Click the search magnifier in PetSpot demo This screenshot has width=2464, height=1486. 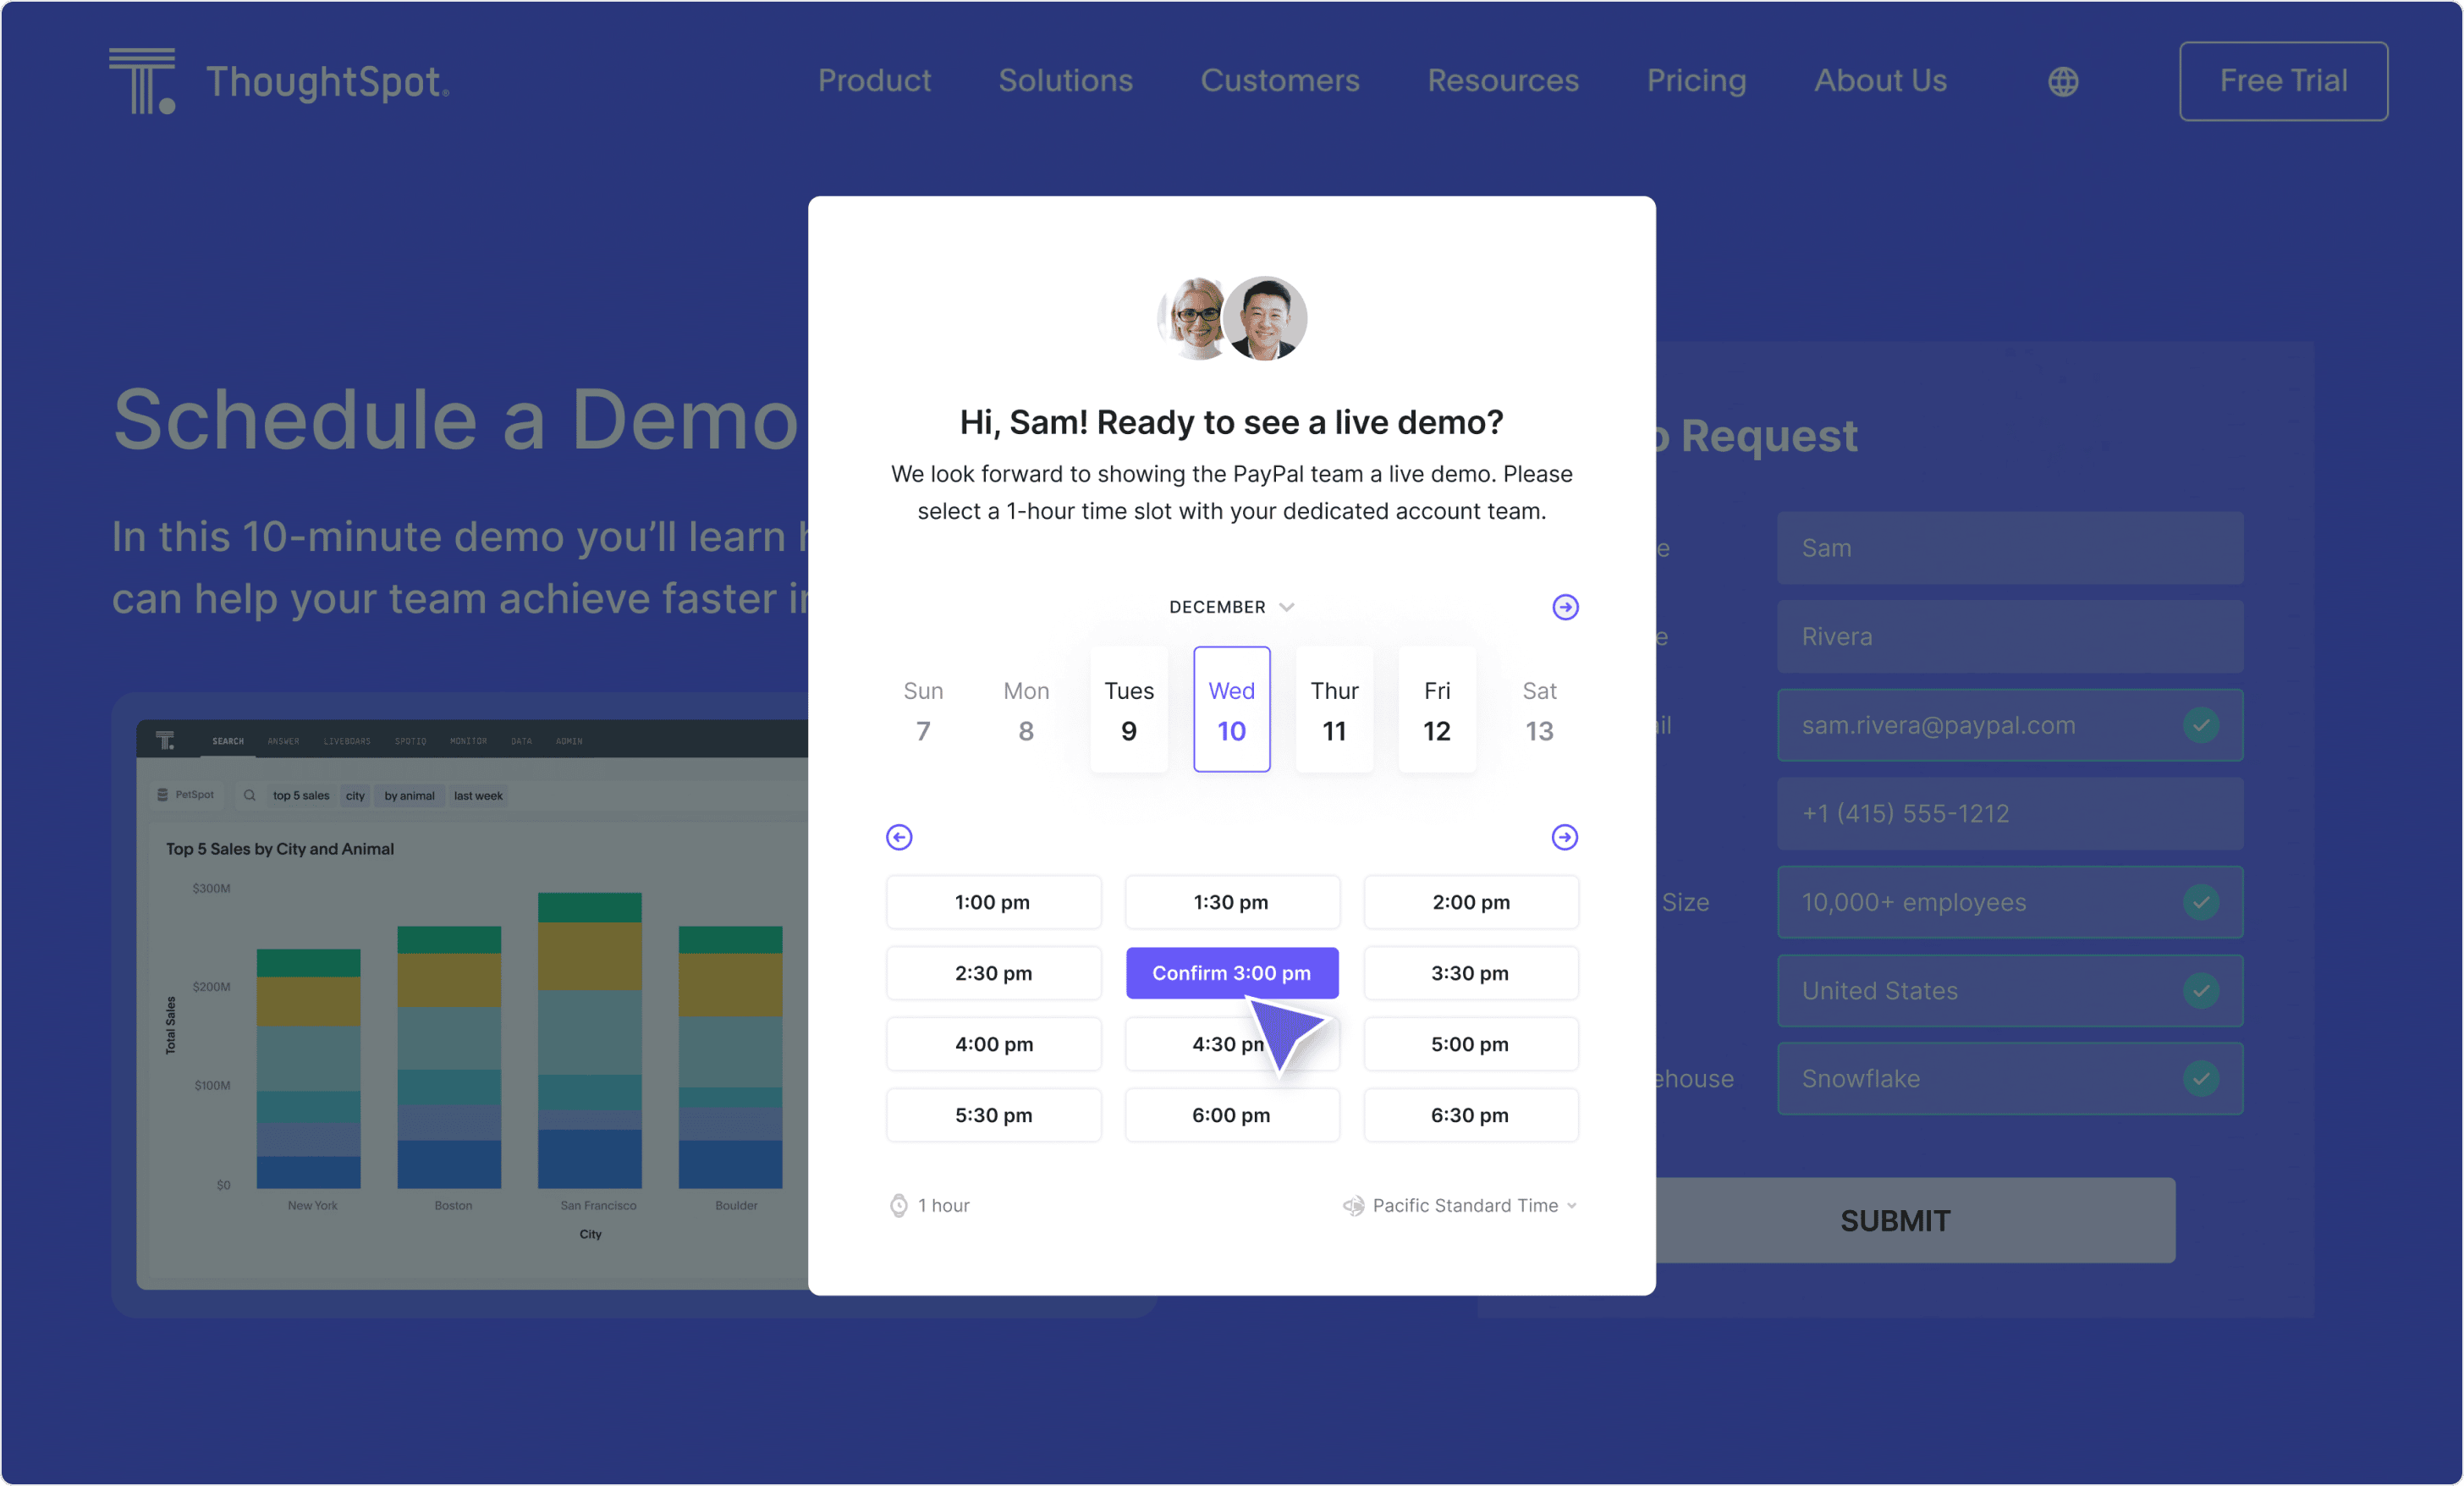pos(249,796)
